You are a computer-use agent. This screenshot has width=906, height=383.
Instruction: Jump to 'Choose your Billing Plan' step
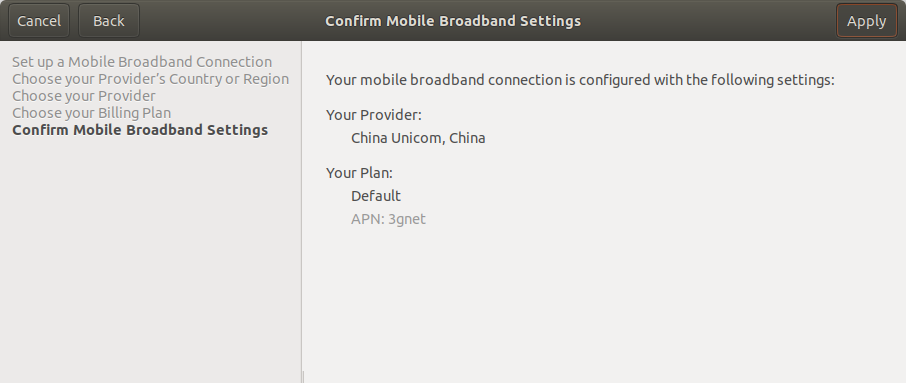pyautogui.click(x=91, y=113)
